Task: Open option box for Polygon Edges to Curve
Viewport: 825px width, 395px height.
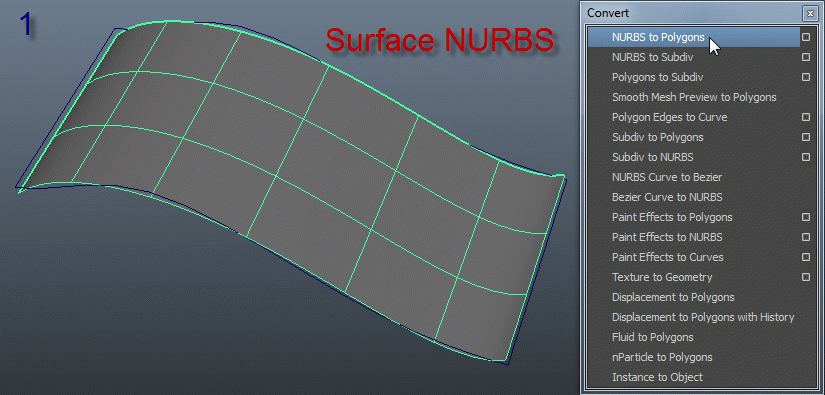Action: click(806, 117)
